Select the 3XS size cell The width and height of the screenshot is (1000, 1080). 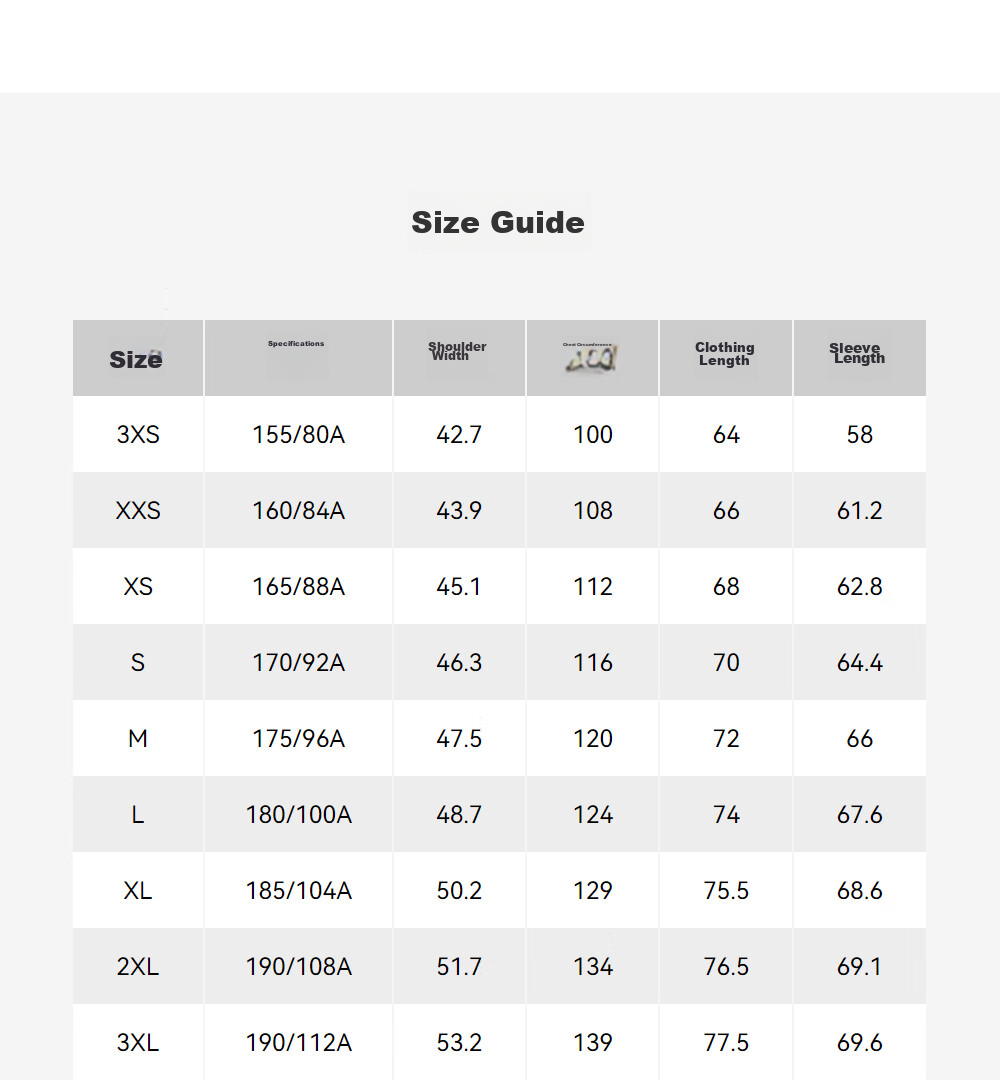[138, 435]
